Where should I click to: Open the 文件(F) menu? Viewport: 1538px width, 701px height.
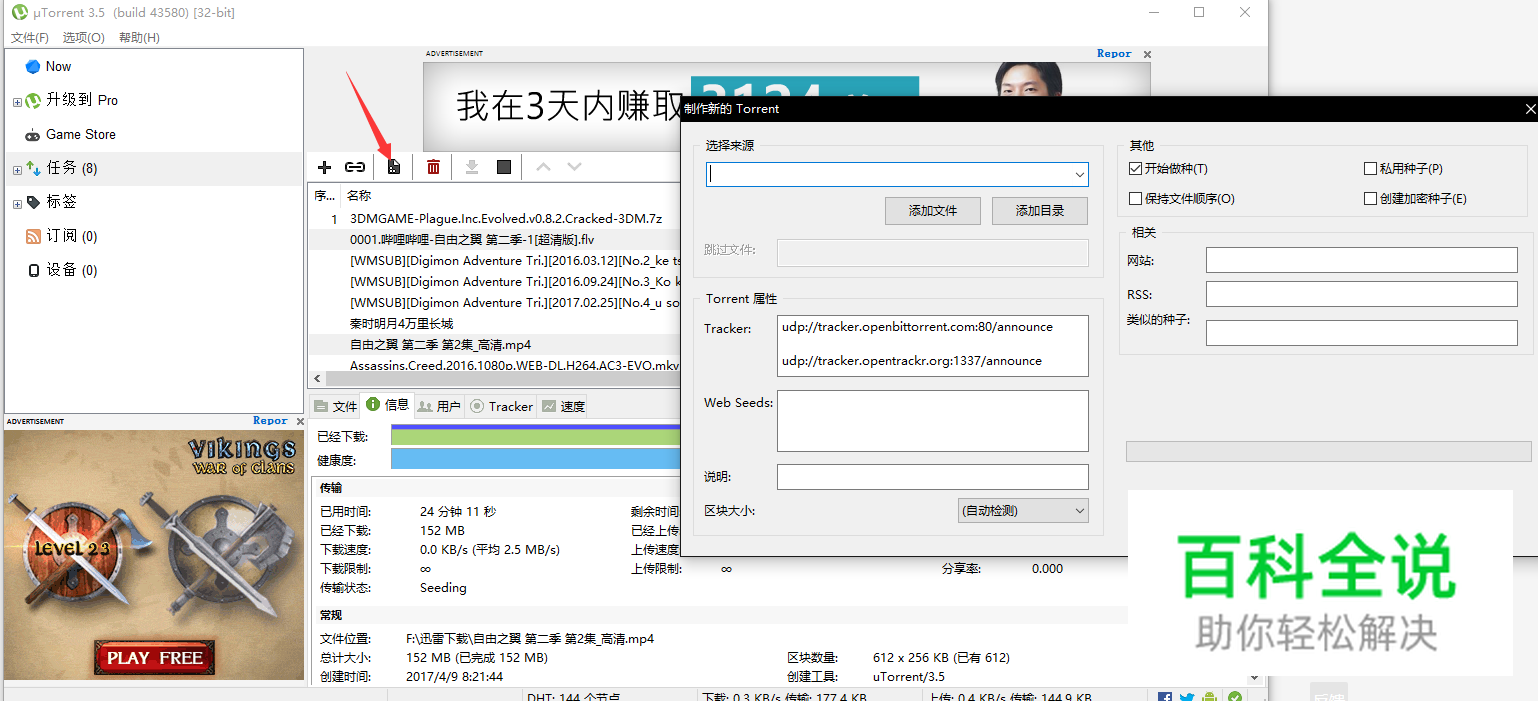tap(30, 38)
